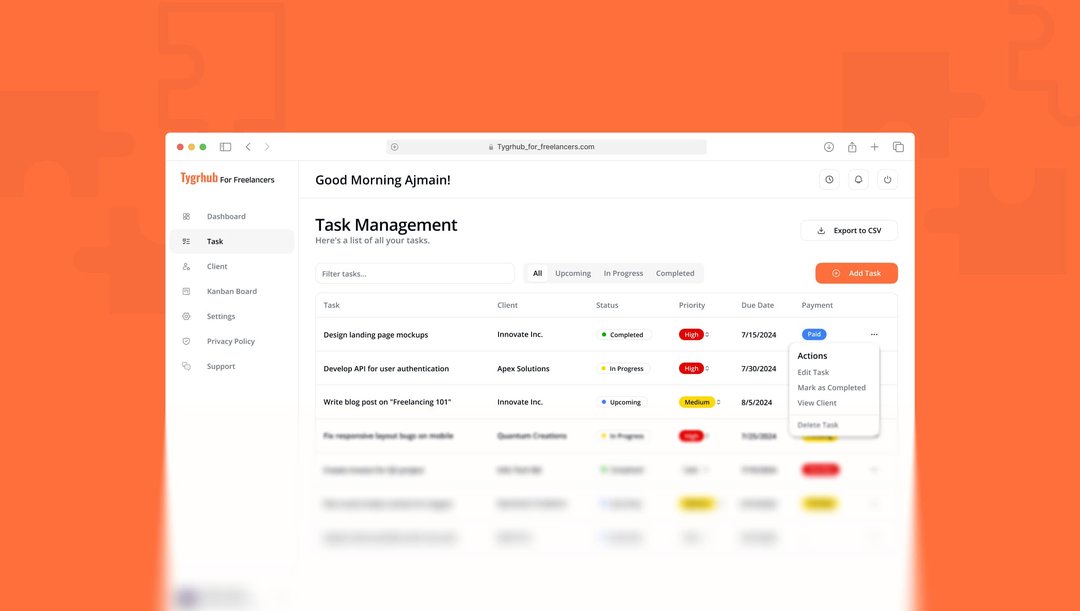Click the In Progress status badge for Develop API
1080x611 pixels.
pos(623,369)
